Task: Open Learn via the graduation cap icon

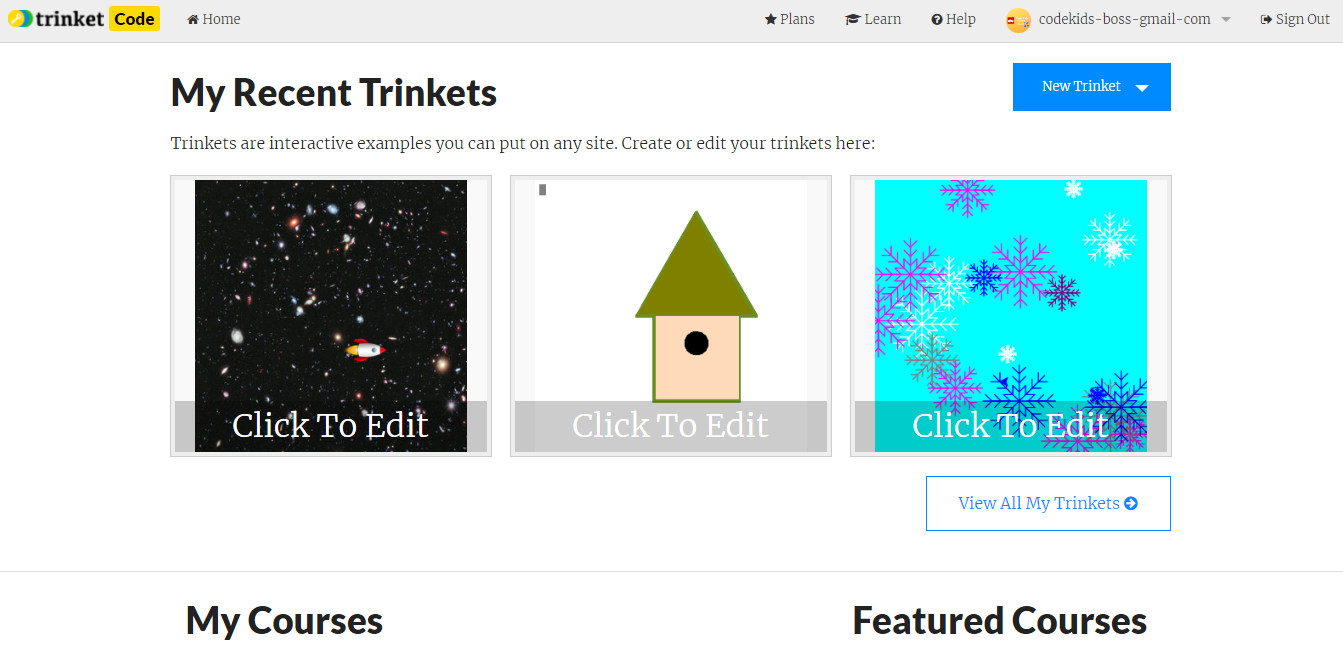Action: tap(853, 19)
